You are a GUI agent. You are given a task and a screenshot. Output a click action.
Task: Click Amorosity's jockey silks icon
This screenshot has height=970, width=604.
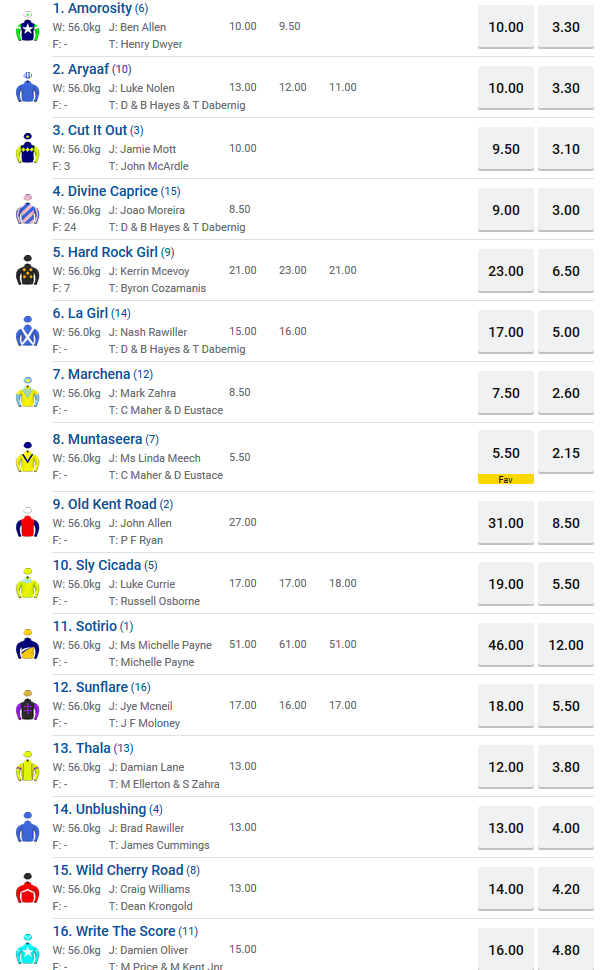(27, 27)
